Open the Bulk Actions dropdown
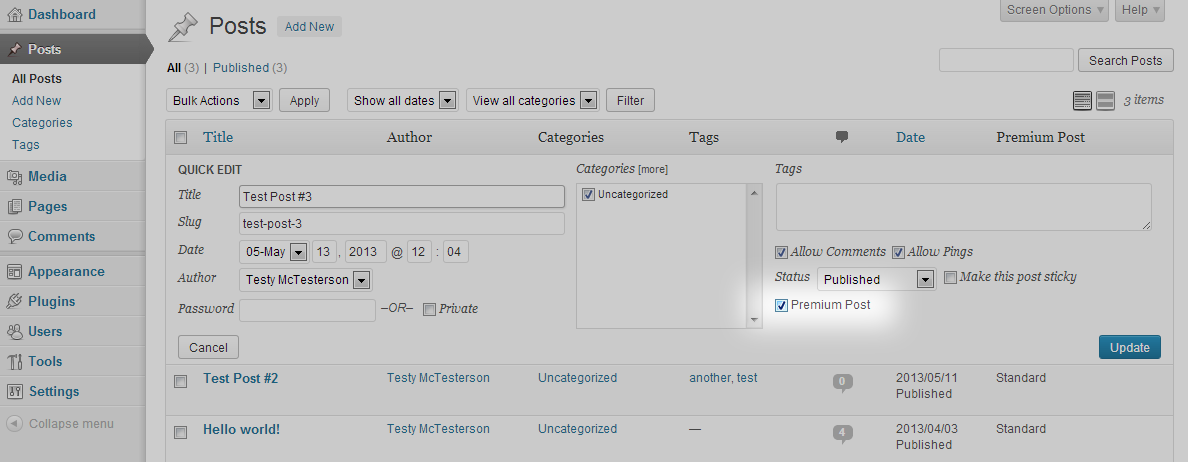The width and height of the screenshot is (1188, 462). coord(220,100)
